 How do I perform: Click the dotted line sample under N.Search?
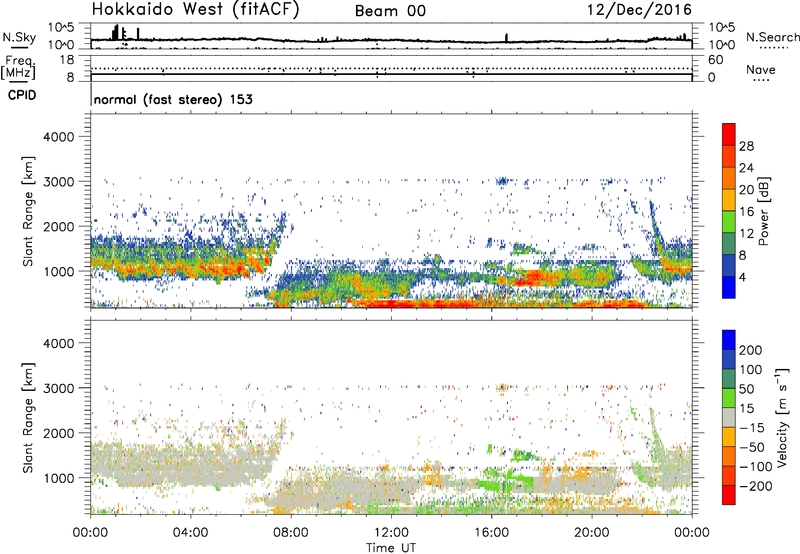[774, 48]
